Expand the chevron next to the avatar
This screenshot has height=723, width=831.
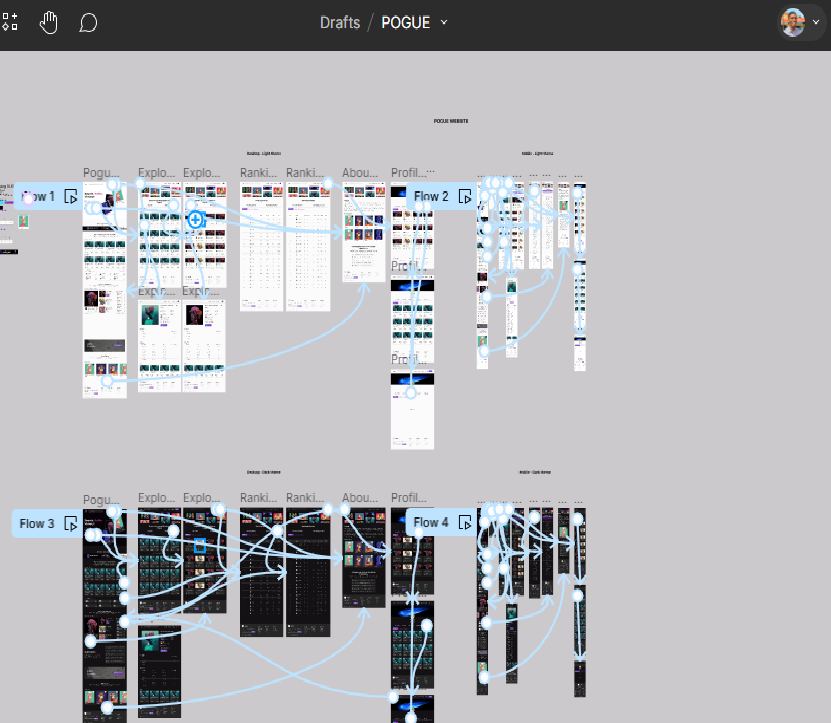point(816,22)
